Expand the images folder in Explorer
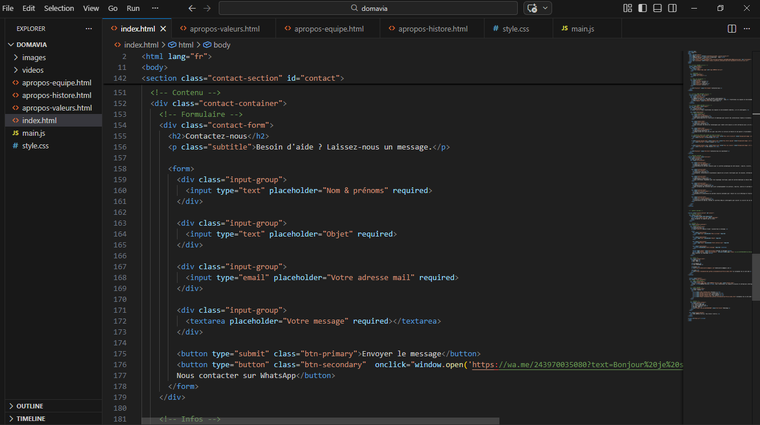The width and height of the screenshot is (760, 425). click(34, 58)
